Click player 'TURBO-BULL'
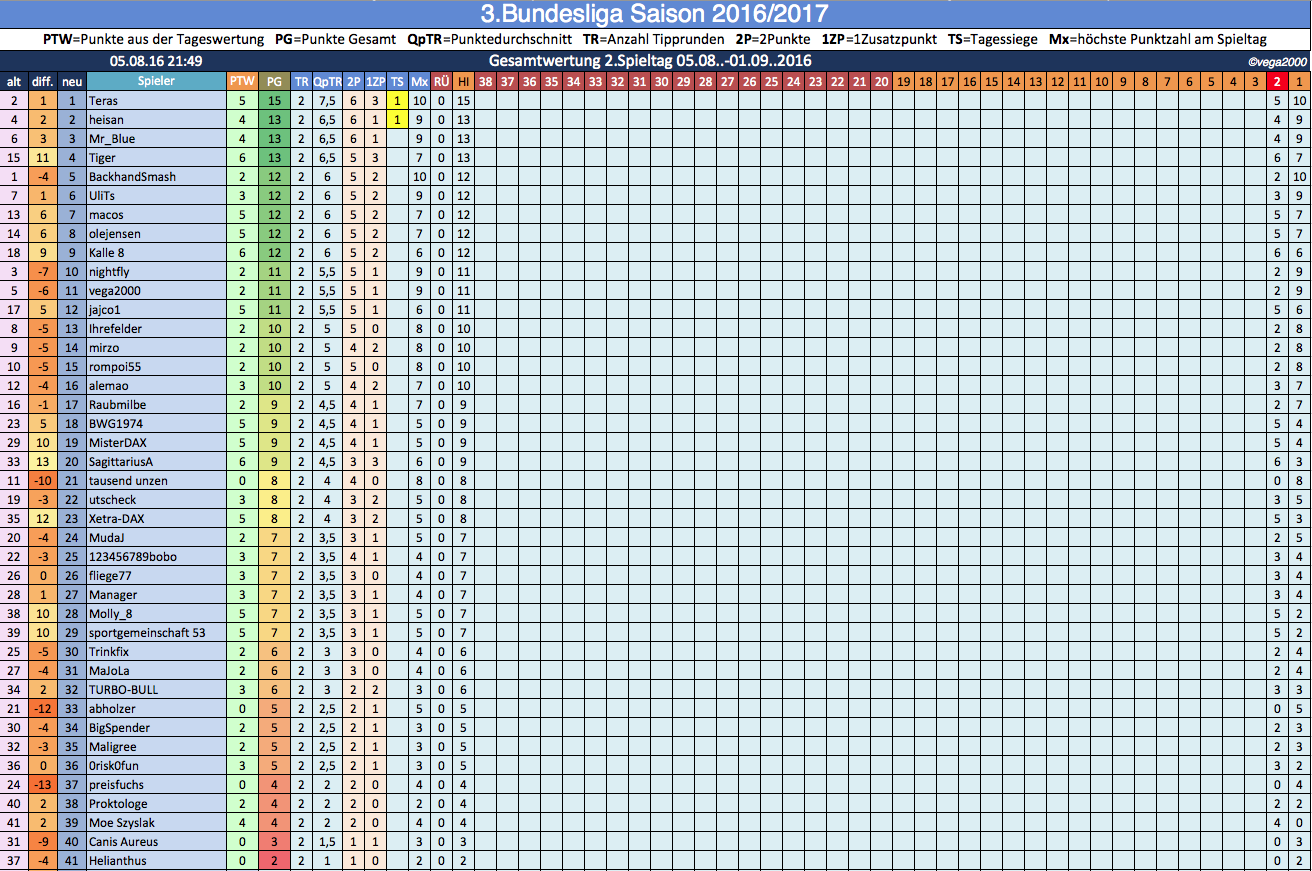This screenshot has height=871, width=1312. click(x=155, y=690)
